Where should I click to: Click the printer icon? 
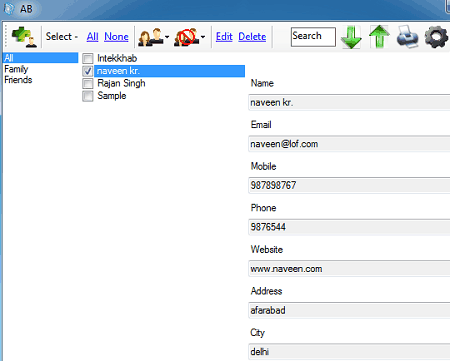[x=407, y=37]
